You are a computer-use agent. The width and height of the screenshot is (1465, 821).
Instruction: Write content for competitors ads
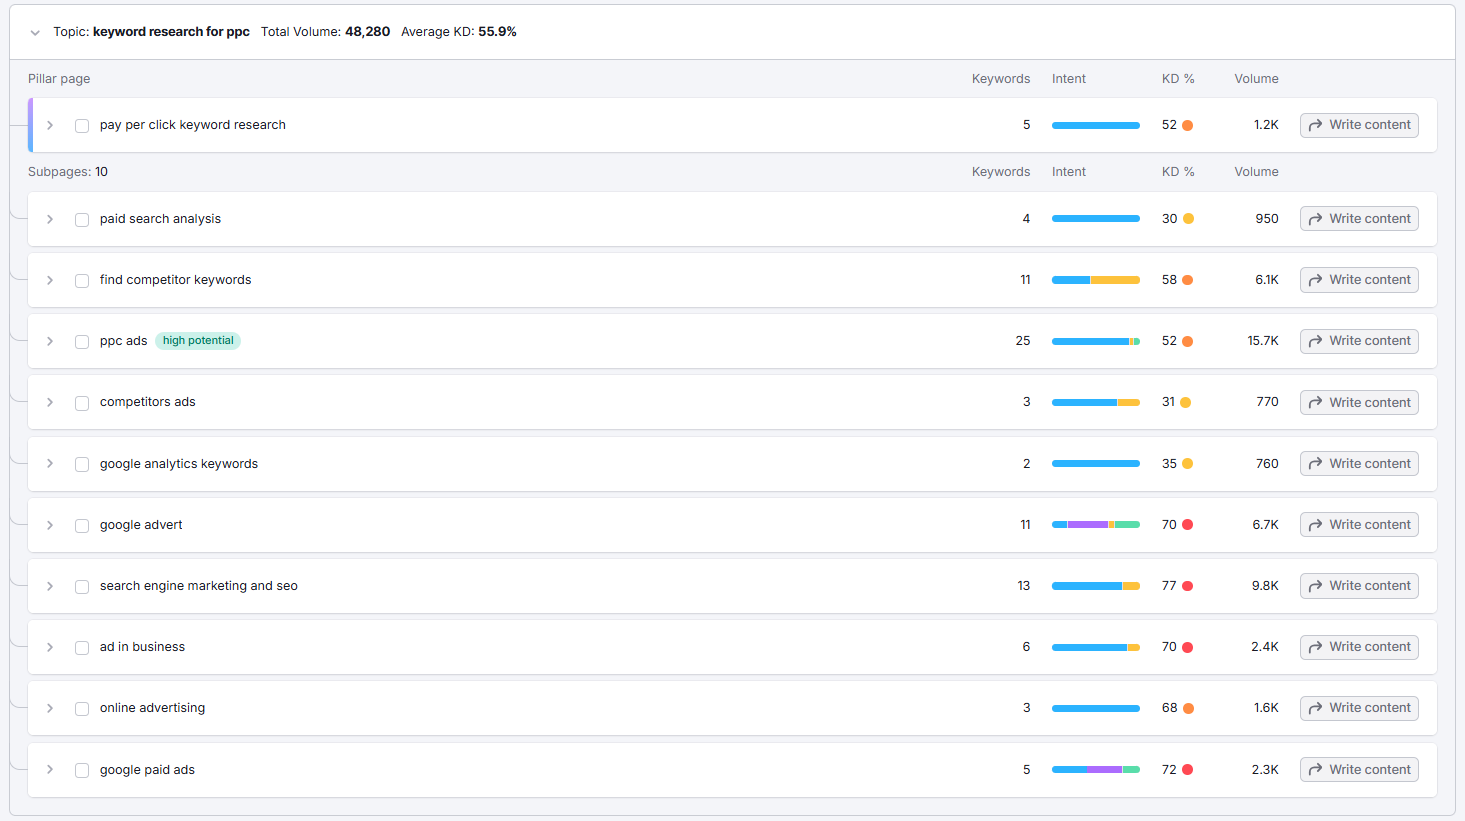click(x=1359, y=403)
